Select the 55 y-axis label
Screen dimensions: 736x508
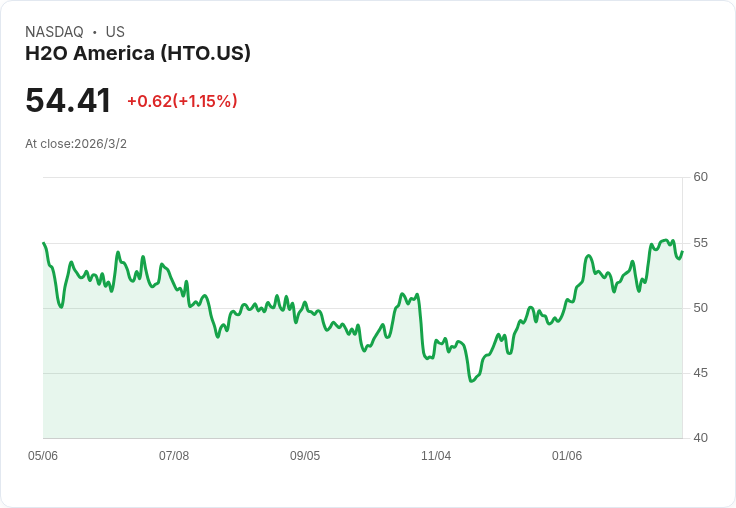[x=701, y=243]
